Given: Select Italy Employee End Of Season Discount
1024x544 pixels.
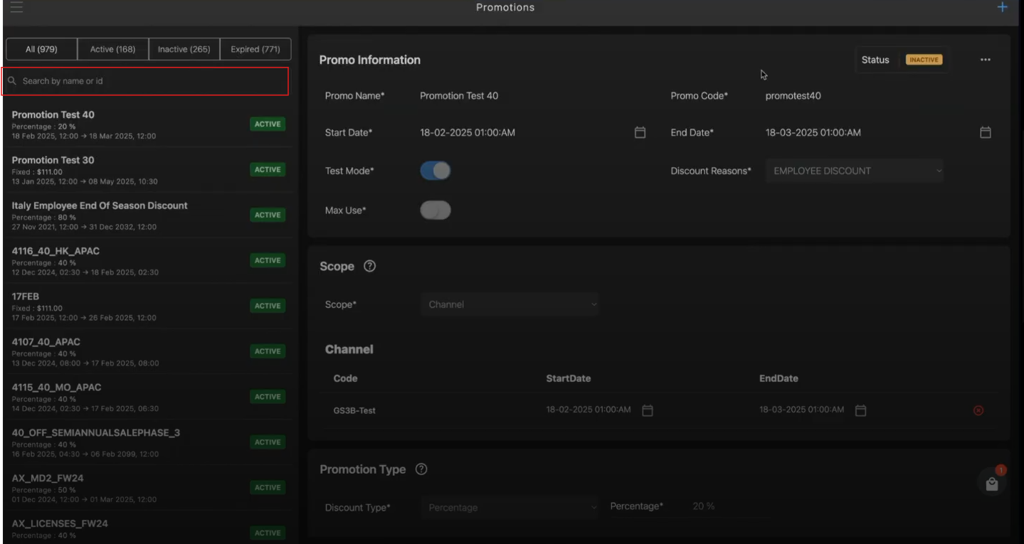Looking at the screenshot, I should (x=149, y=215).
